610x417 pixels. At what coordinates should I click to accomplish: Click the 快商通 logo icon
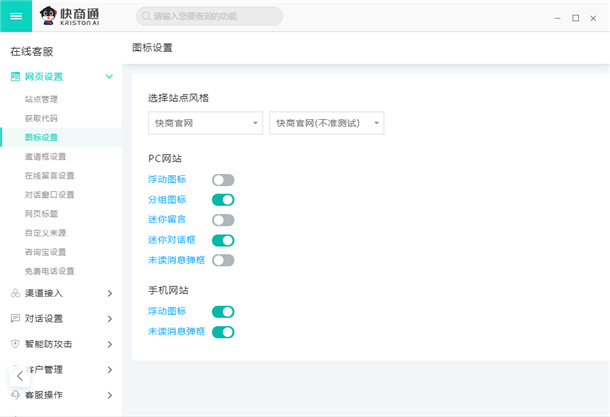50,16
